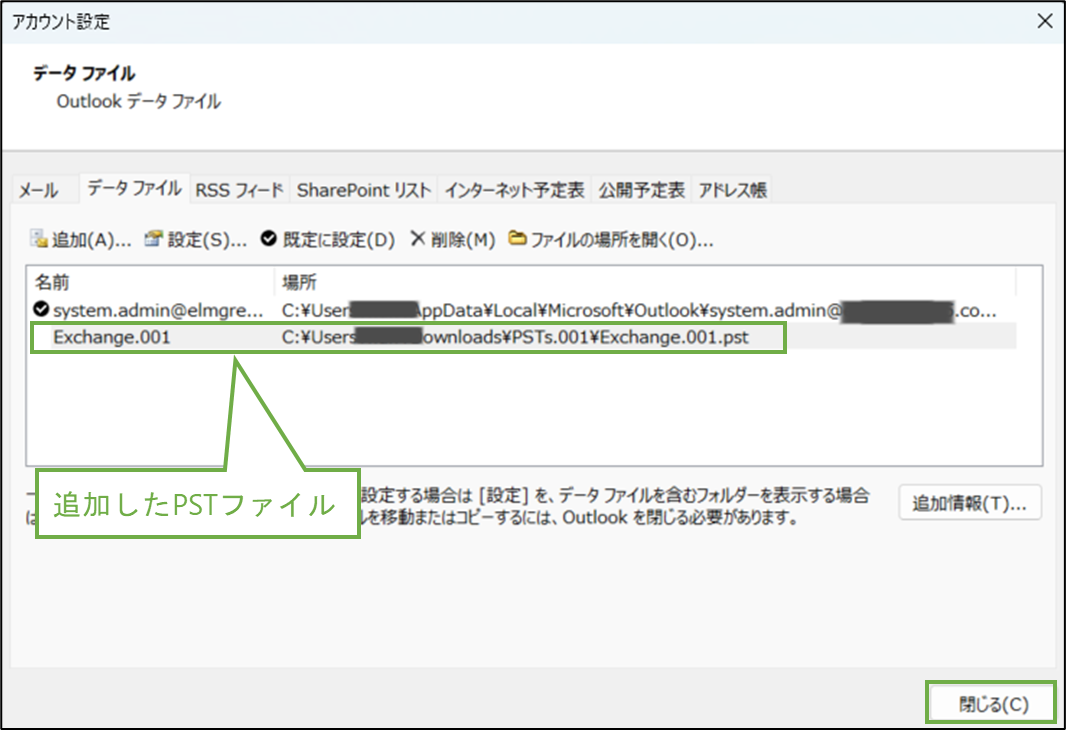Switch to インターネット予定表 tab
The height and width of the screenshot is (730, 1066).
pyautogui.click(x=515, y=190)
